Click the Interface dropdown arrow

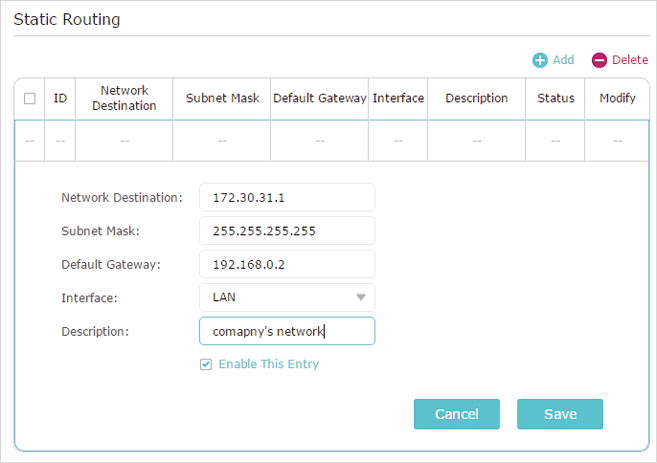tap(361, 297)
